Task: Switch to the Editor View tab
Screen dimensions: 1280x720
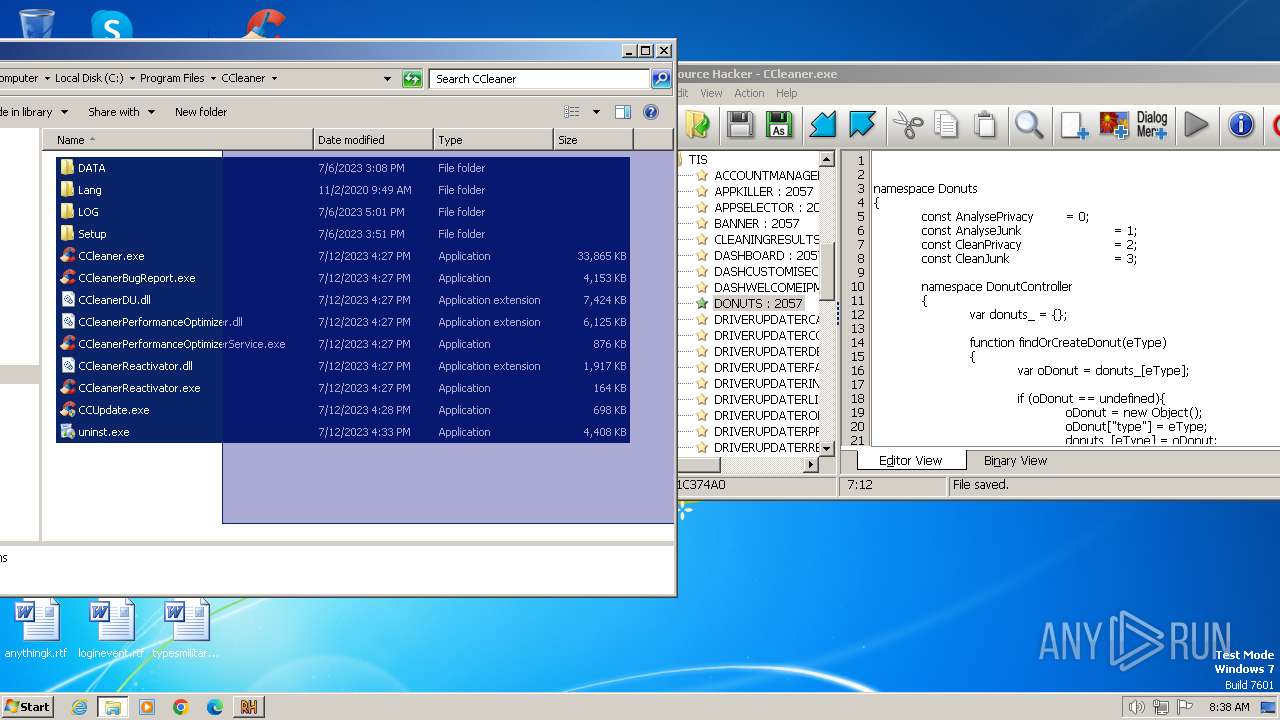Action: click(x=910, y=460)
